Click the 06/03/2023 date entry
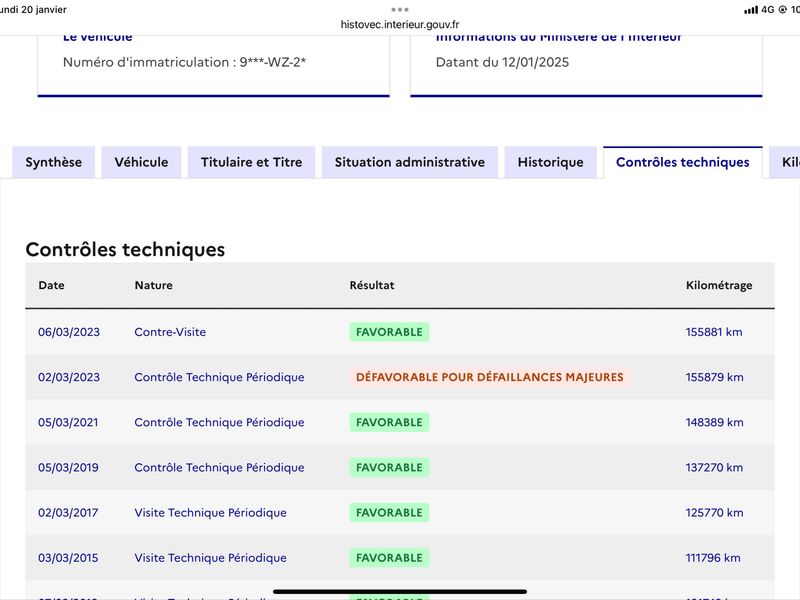 tap(69, 332)
